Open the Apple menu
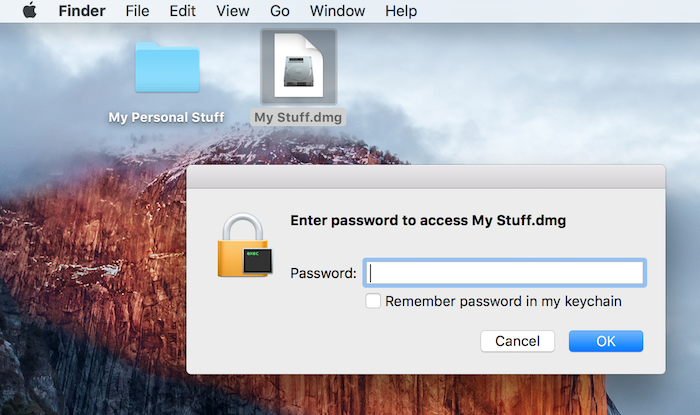700x415 pixels. [29, 10]
